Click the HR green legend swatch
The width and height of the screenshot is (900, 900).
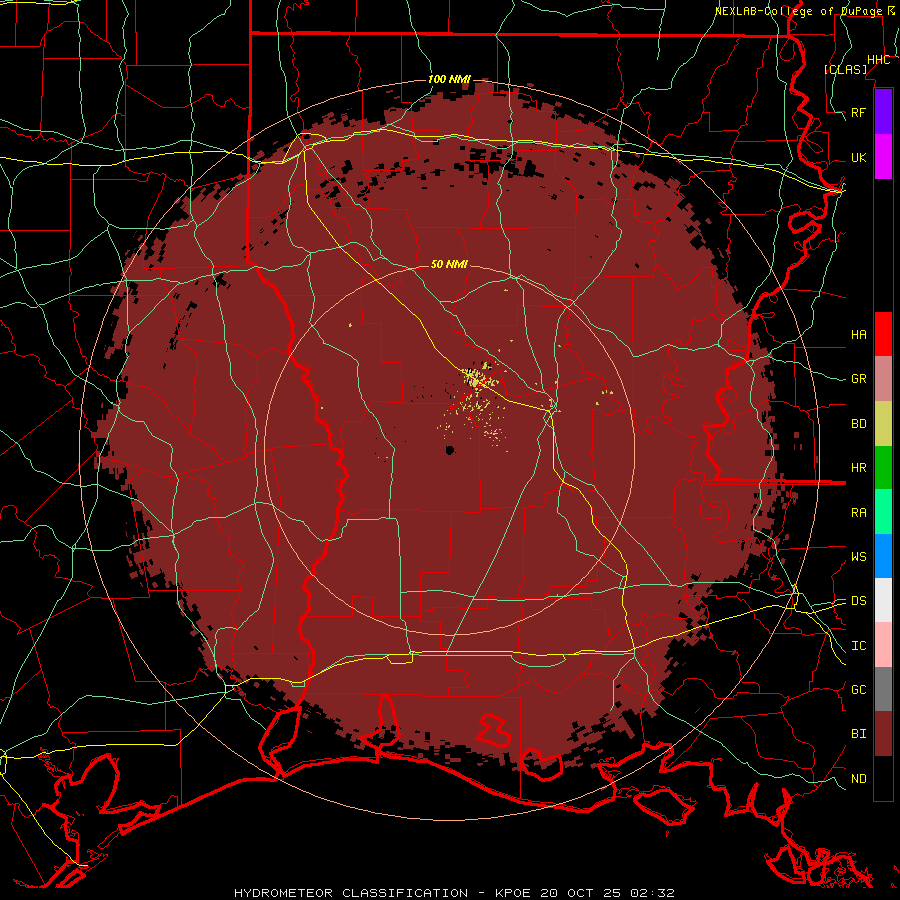[883, 468]
